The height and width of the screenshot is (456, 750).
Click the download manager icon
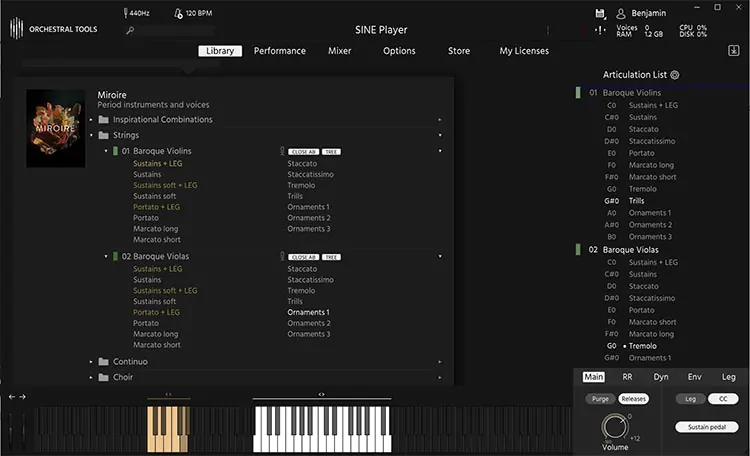point(734,51)
